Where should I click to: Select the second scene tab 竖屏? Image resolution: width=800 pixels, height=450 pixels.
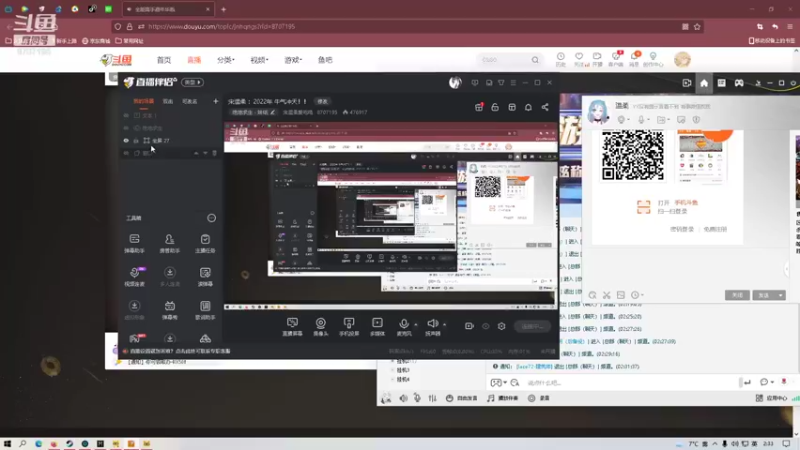168,101
